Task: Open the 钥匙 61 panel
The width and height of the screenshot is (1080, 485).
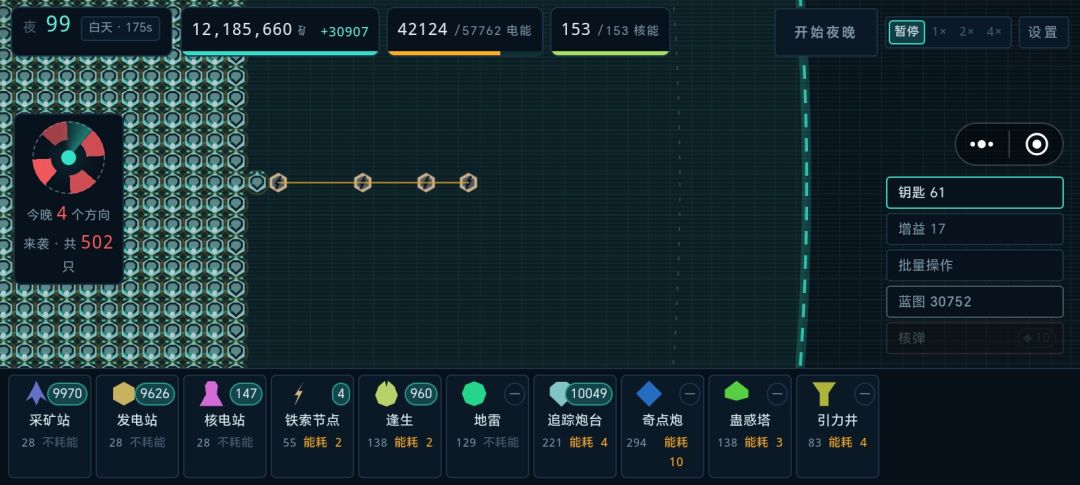Action: click(975, 193)
